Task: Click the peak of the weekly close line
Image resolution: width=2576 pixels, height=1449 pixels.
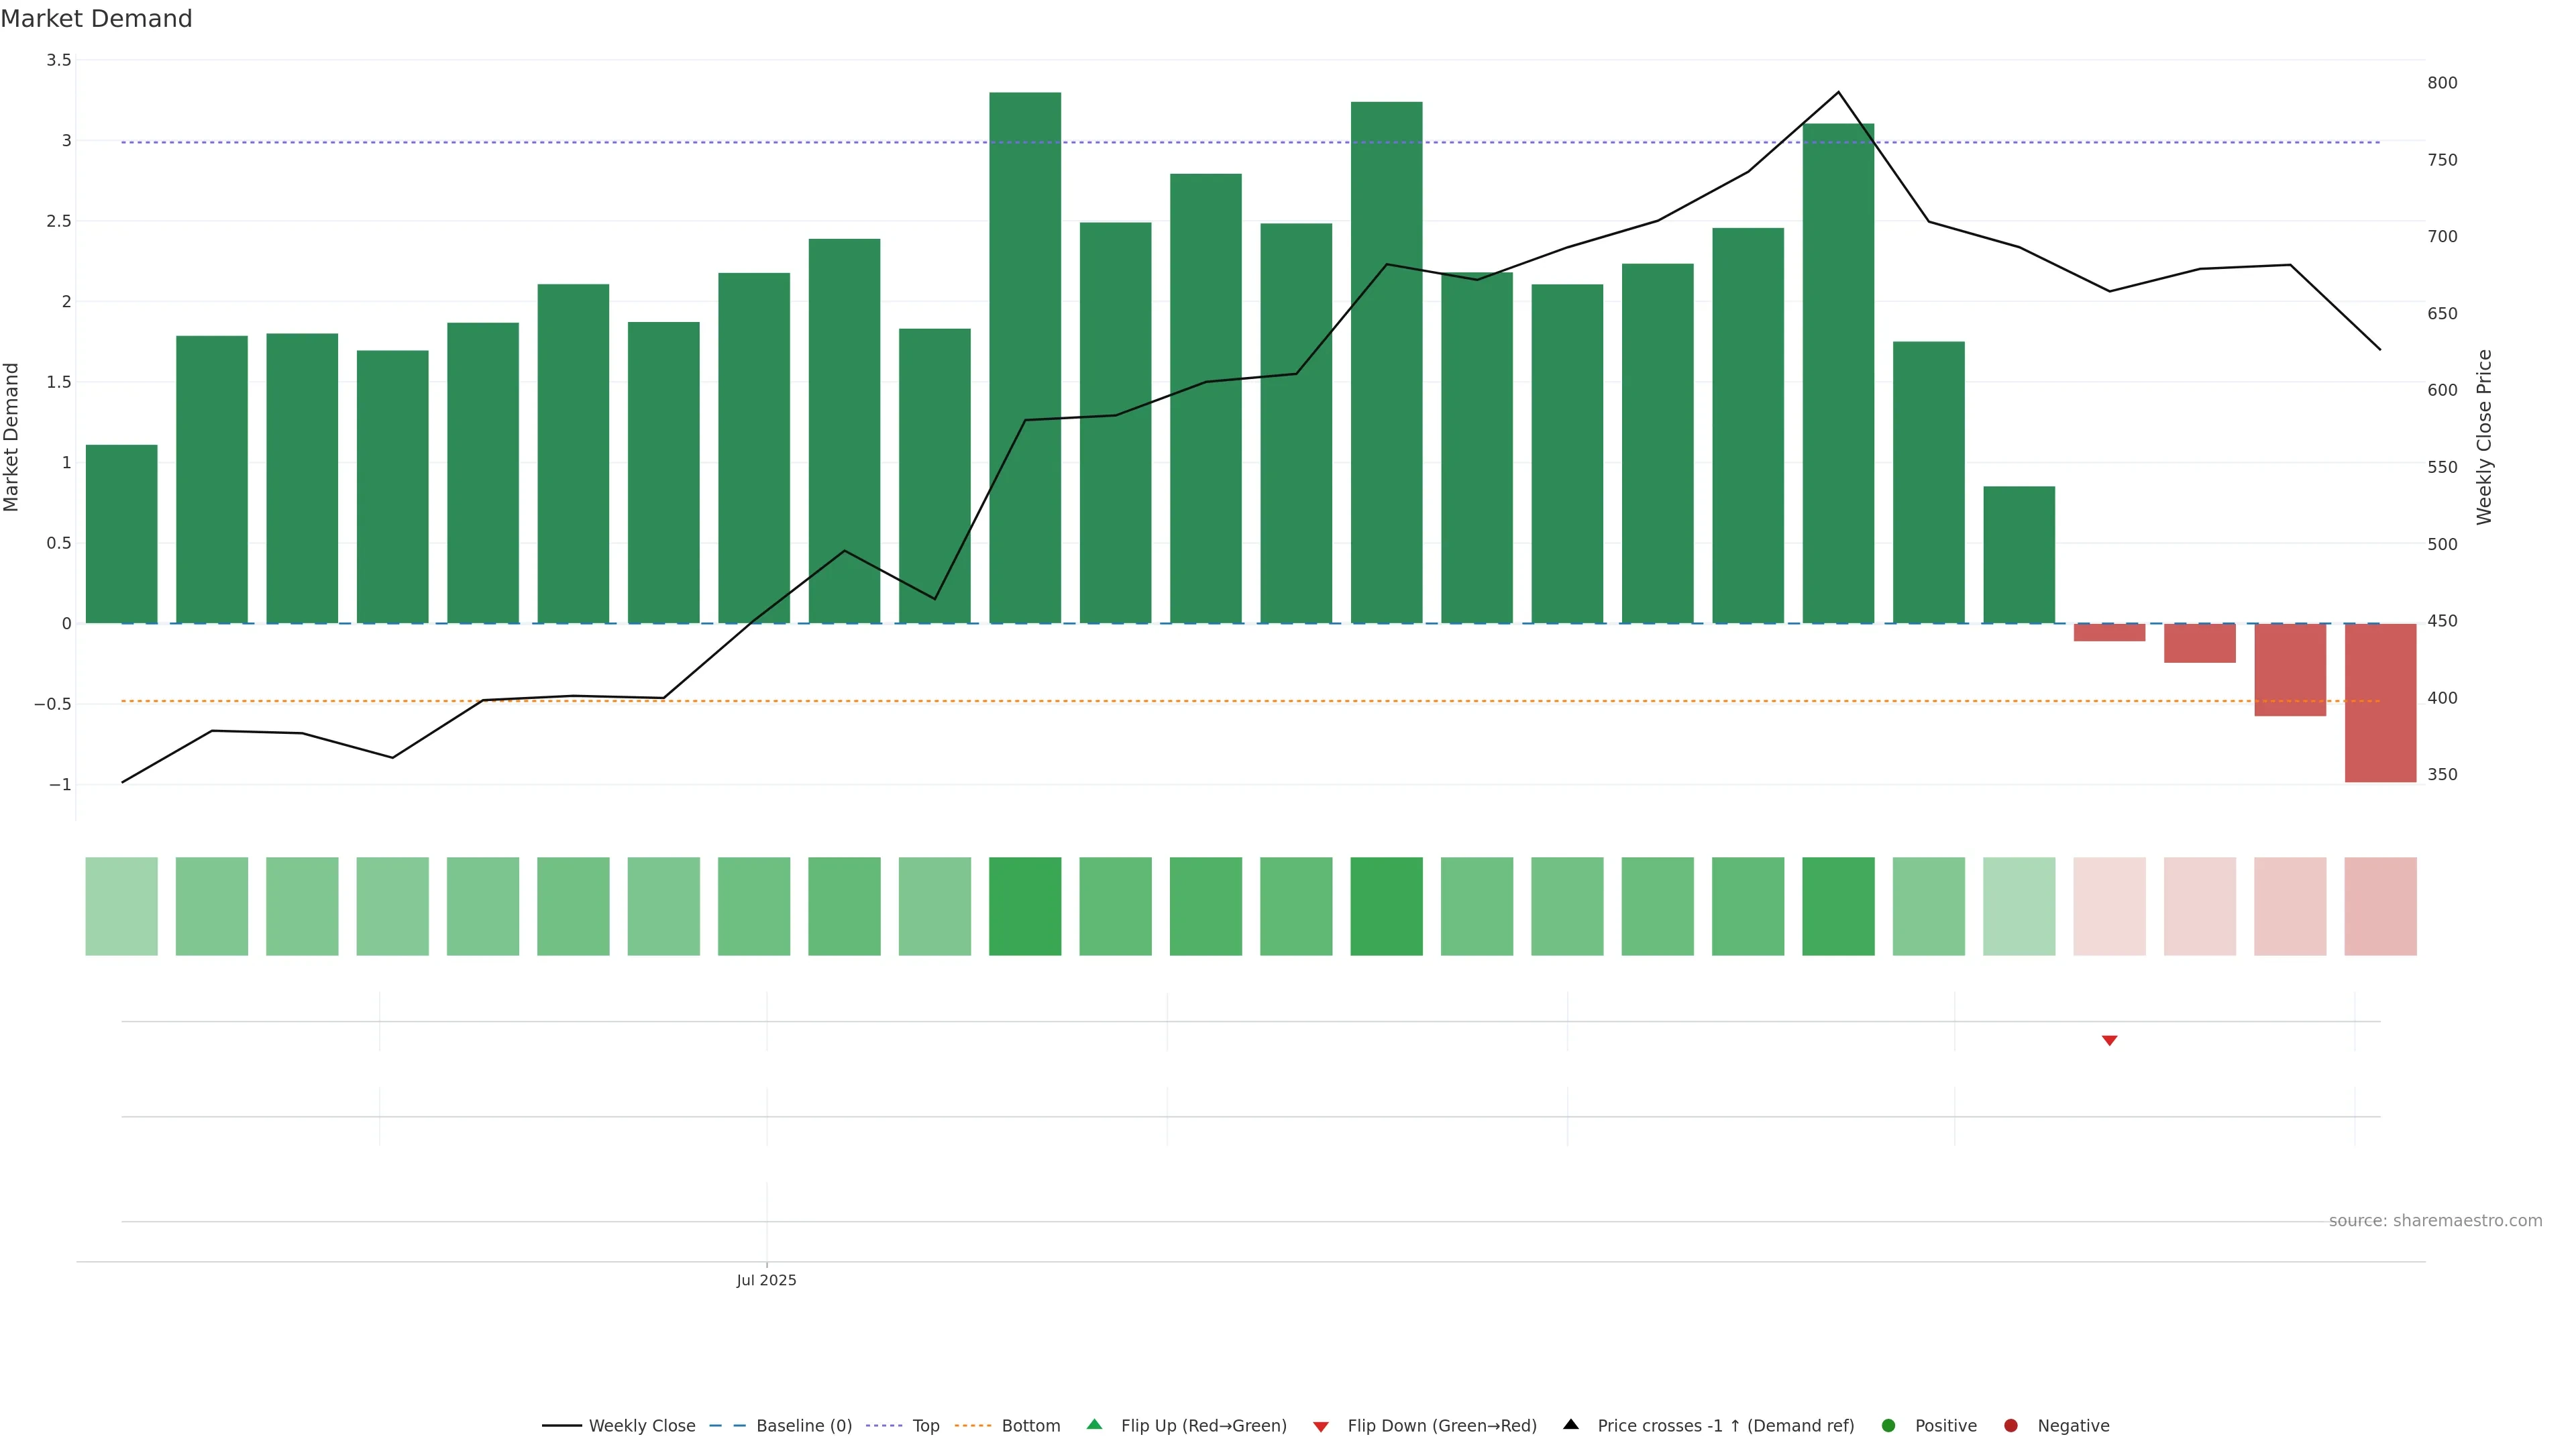Action: (1838, 92)
